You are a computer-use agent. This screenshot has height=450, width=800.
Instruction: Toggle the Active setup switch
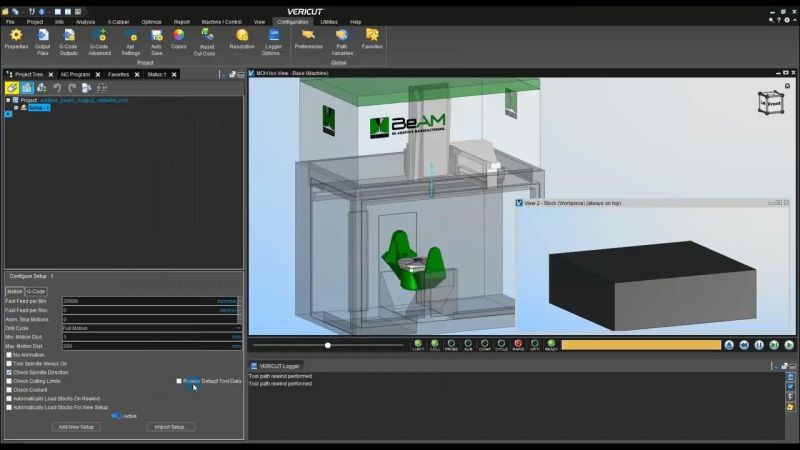coord(116,415)
